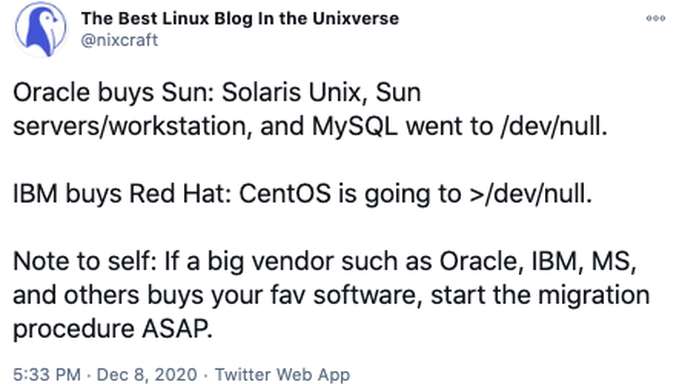Click the word ASAP ending the tweet
The width and height of the screenshot is (682, 384).
tap(177, 329)
